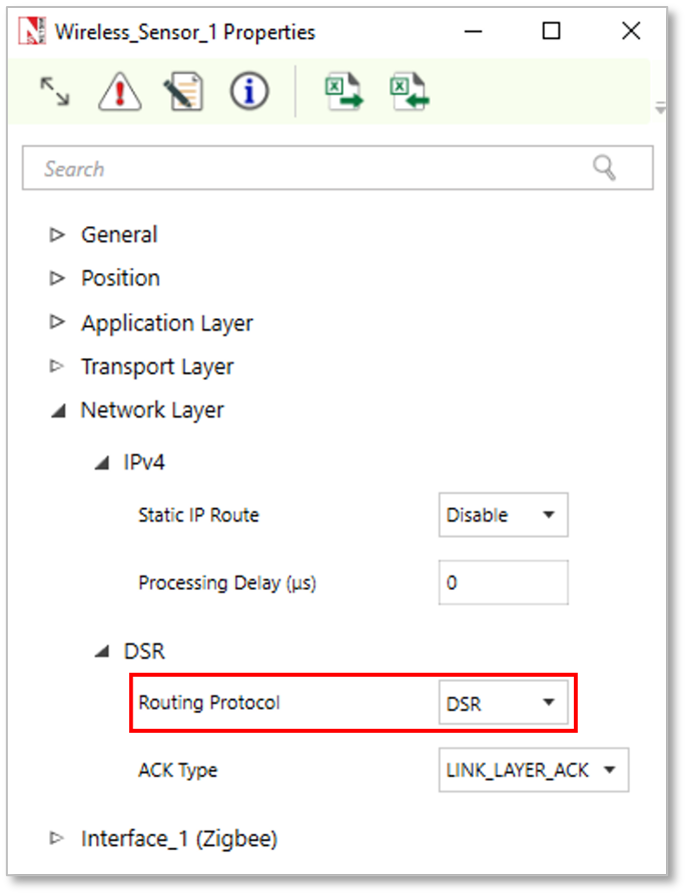Collapse the DSR subsection
This screenshot has width=687, height=895.
point(102,652)
